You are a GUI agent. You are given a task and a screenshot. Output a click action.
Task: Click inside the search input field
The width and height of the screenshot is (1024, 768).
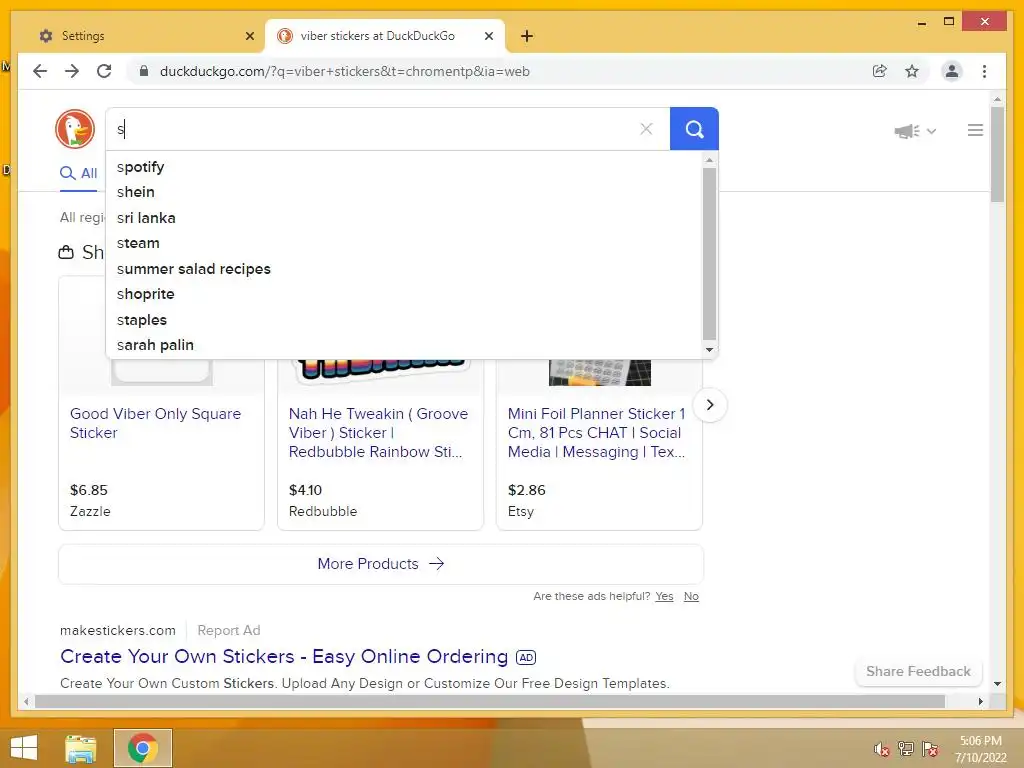point(372,129)
